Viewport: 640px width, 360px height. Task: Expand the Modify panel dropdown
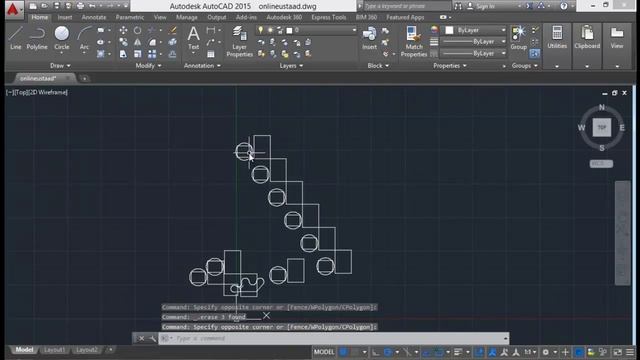[x=148, y=66]
